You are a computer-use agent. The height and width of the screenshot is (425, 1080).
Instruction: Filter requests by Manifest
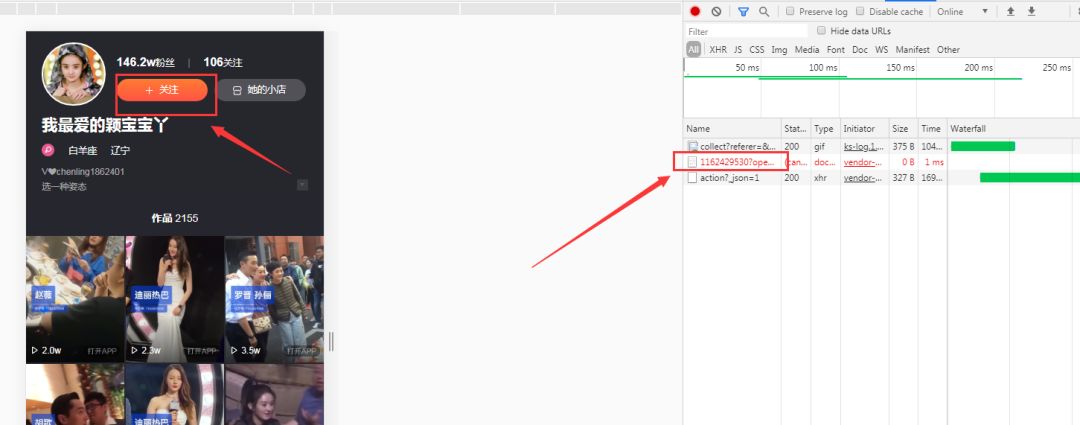coord(913,50)
